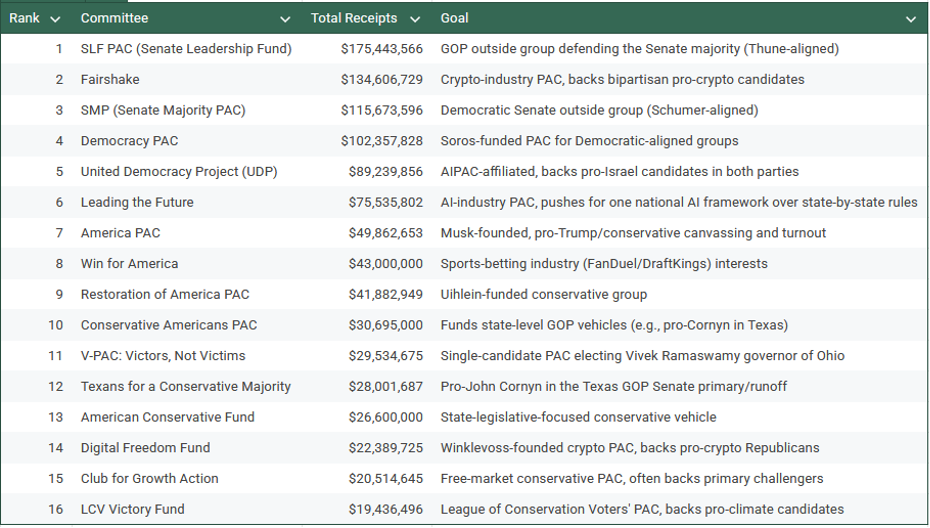Click the $22,389,725 receipts cell
Screen dimensions: 930x528
(368, 448)
